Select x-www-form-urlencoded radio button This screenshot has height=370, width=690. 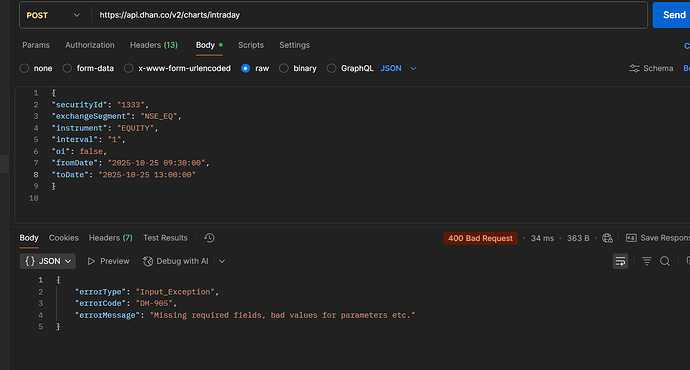pyautogui.click(x=128, y=68)
